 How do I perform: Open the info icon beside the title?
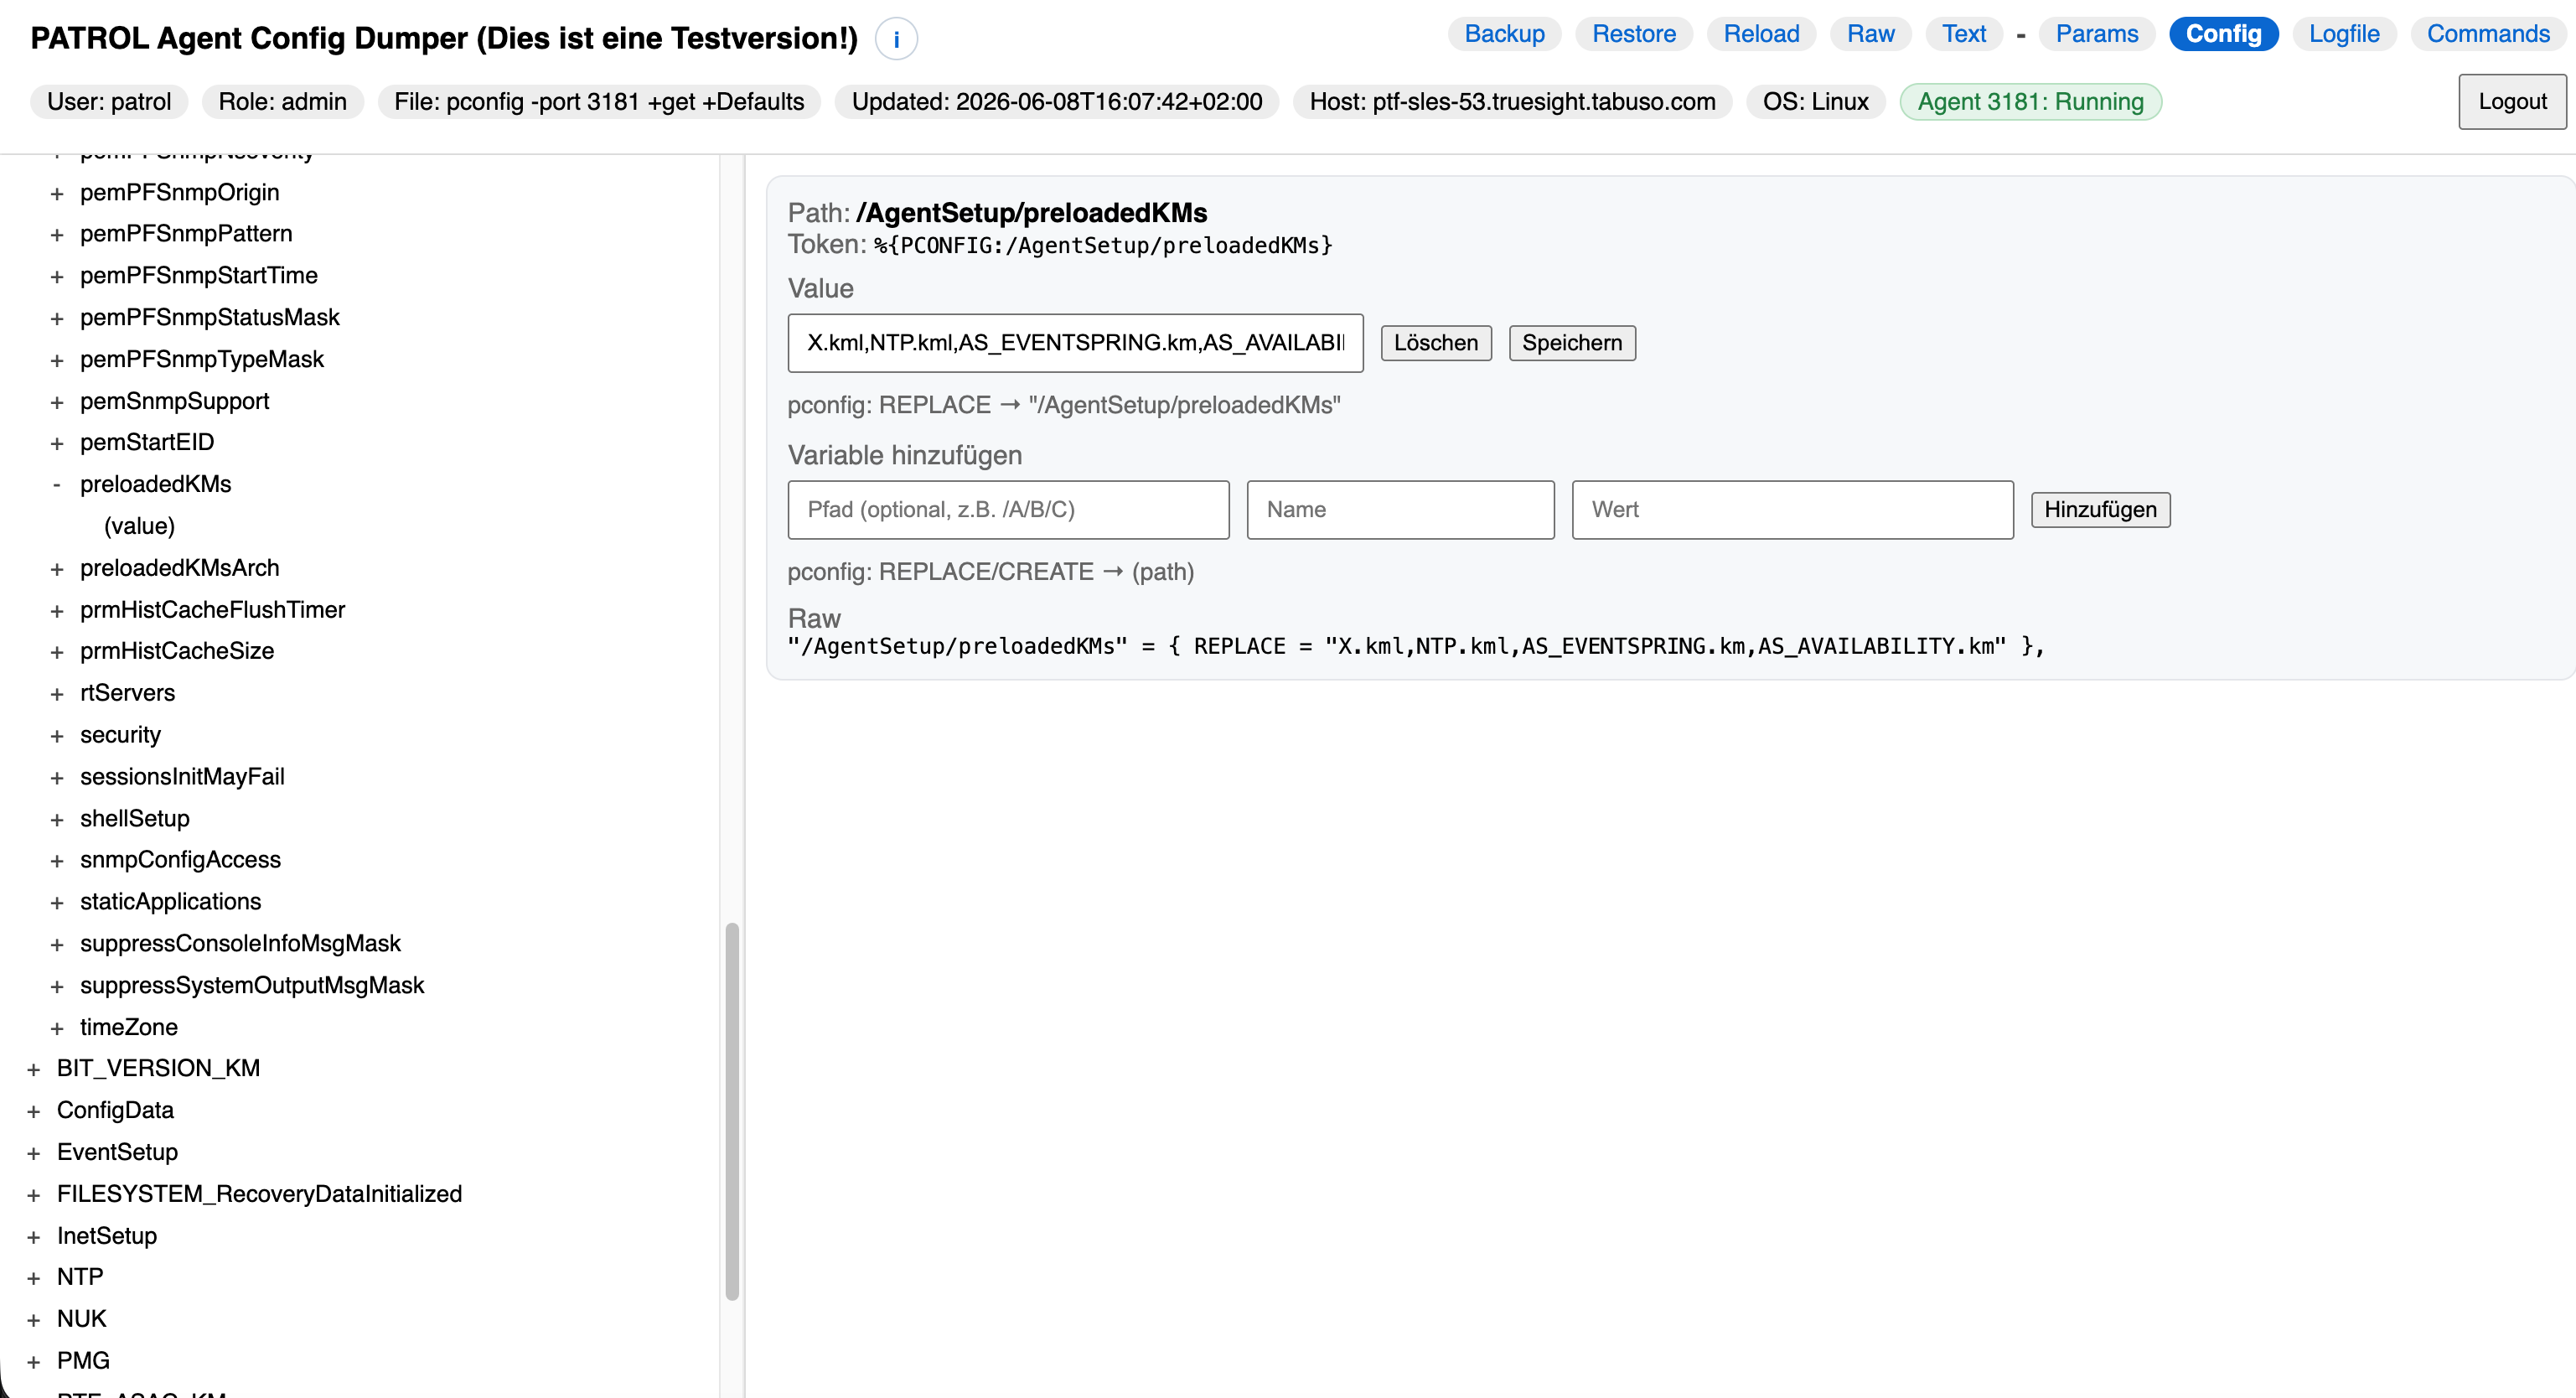point(896,39)
